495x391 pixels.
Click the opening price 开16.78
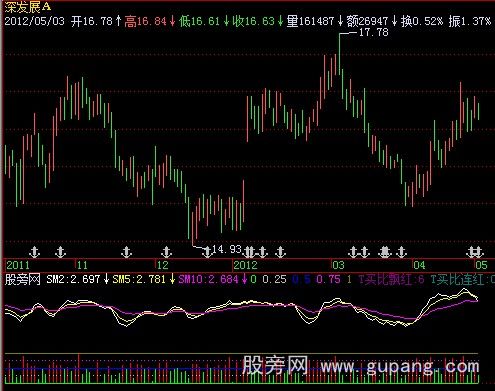tap(92, 21)
